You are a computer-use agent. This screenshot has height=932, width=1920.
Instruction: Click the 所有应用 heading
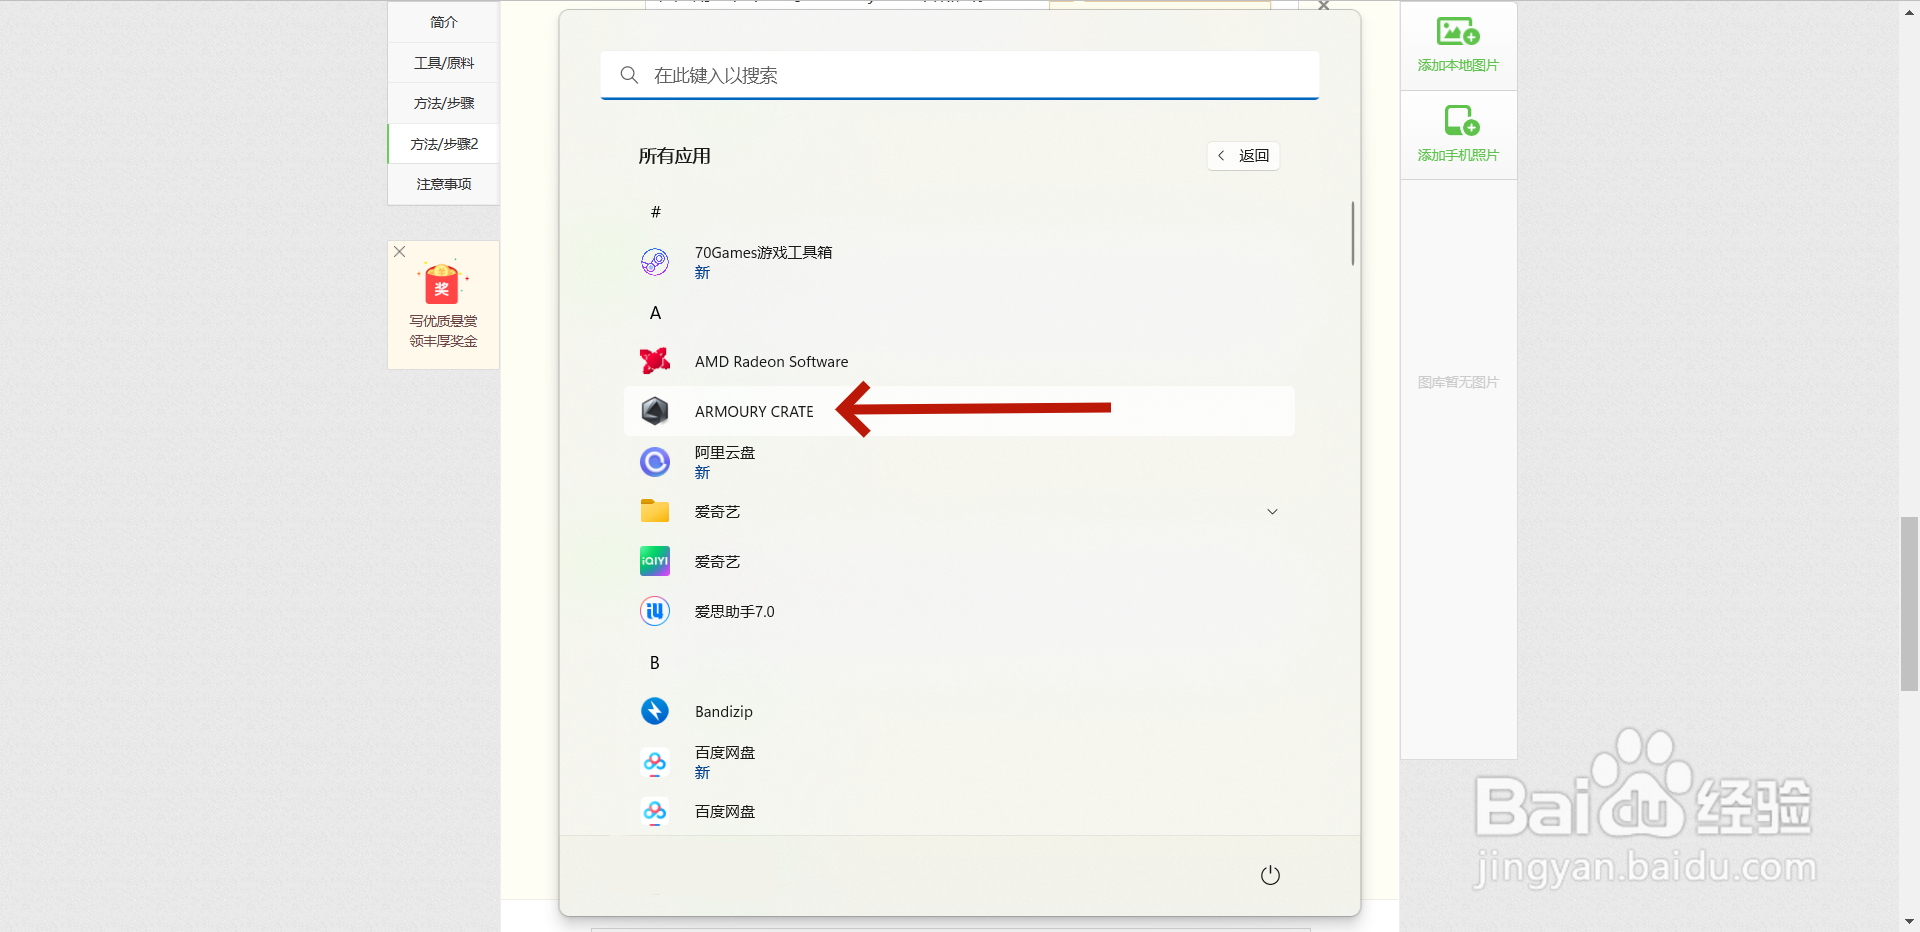click(x=675, y=156)
